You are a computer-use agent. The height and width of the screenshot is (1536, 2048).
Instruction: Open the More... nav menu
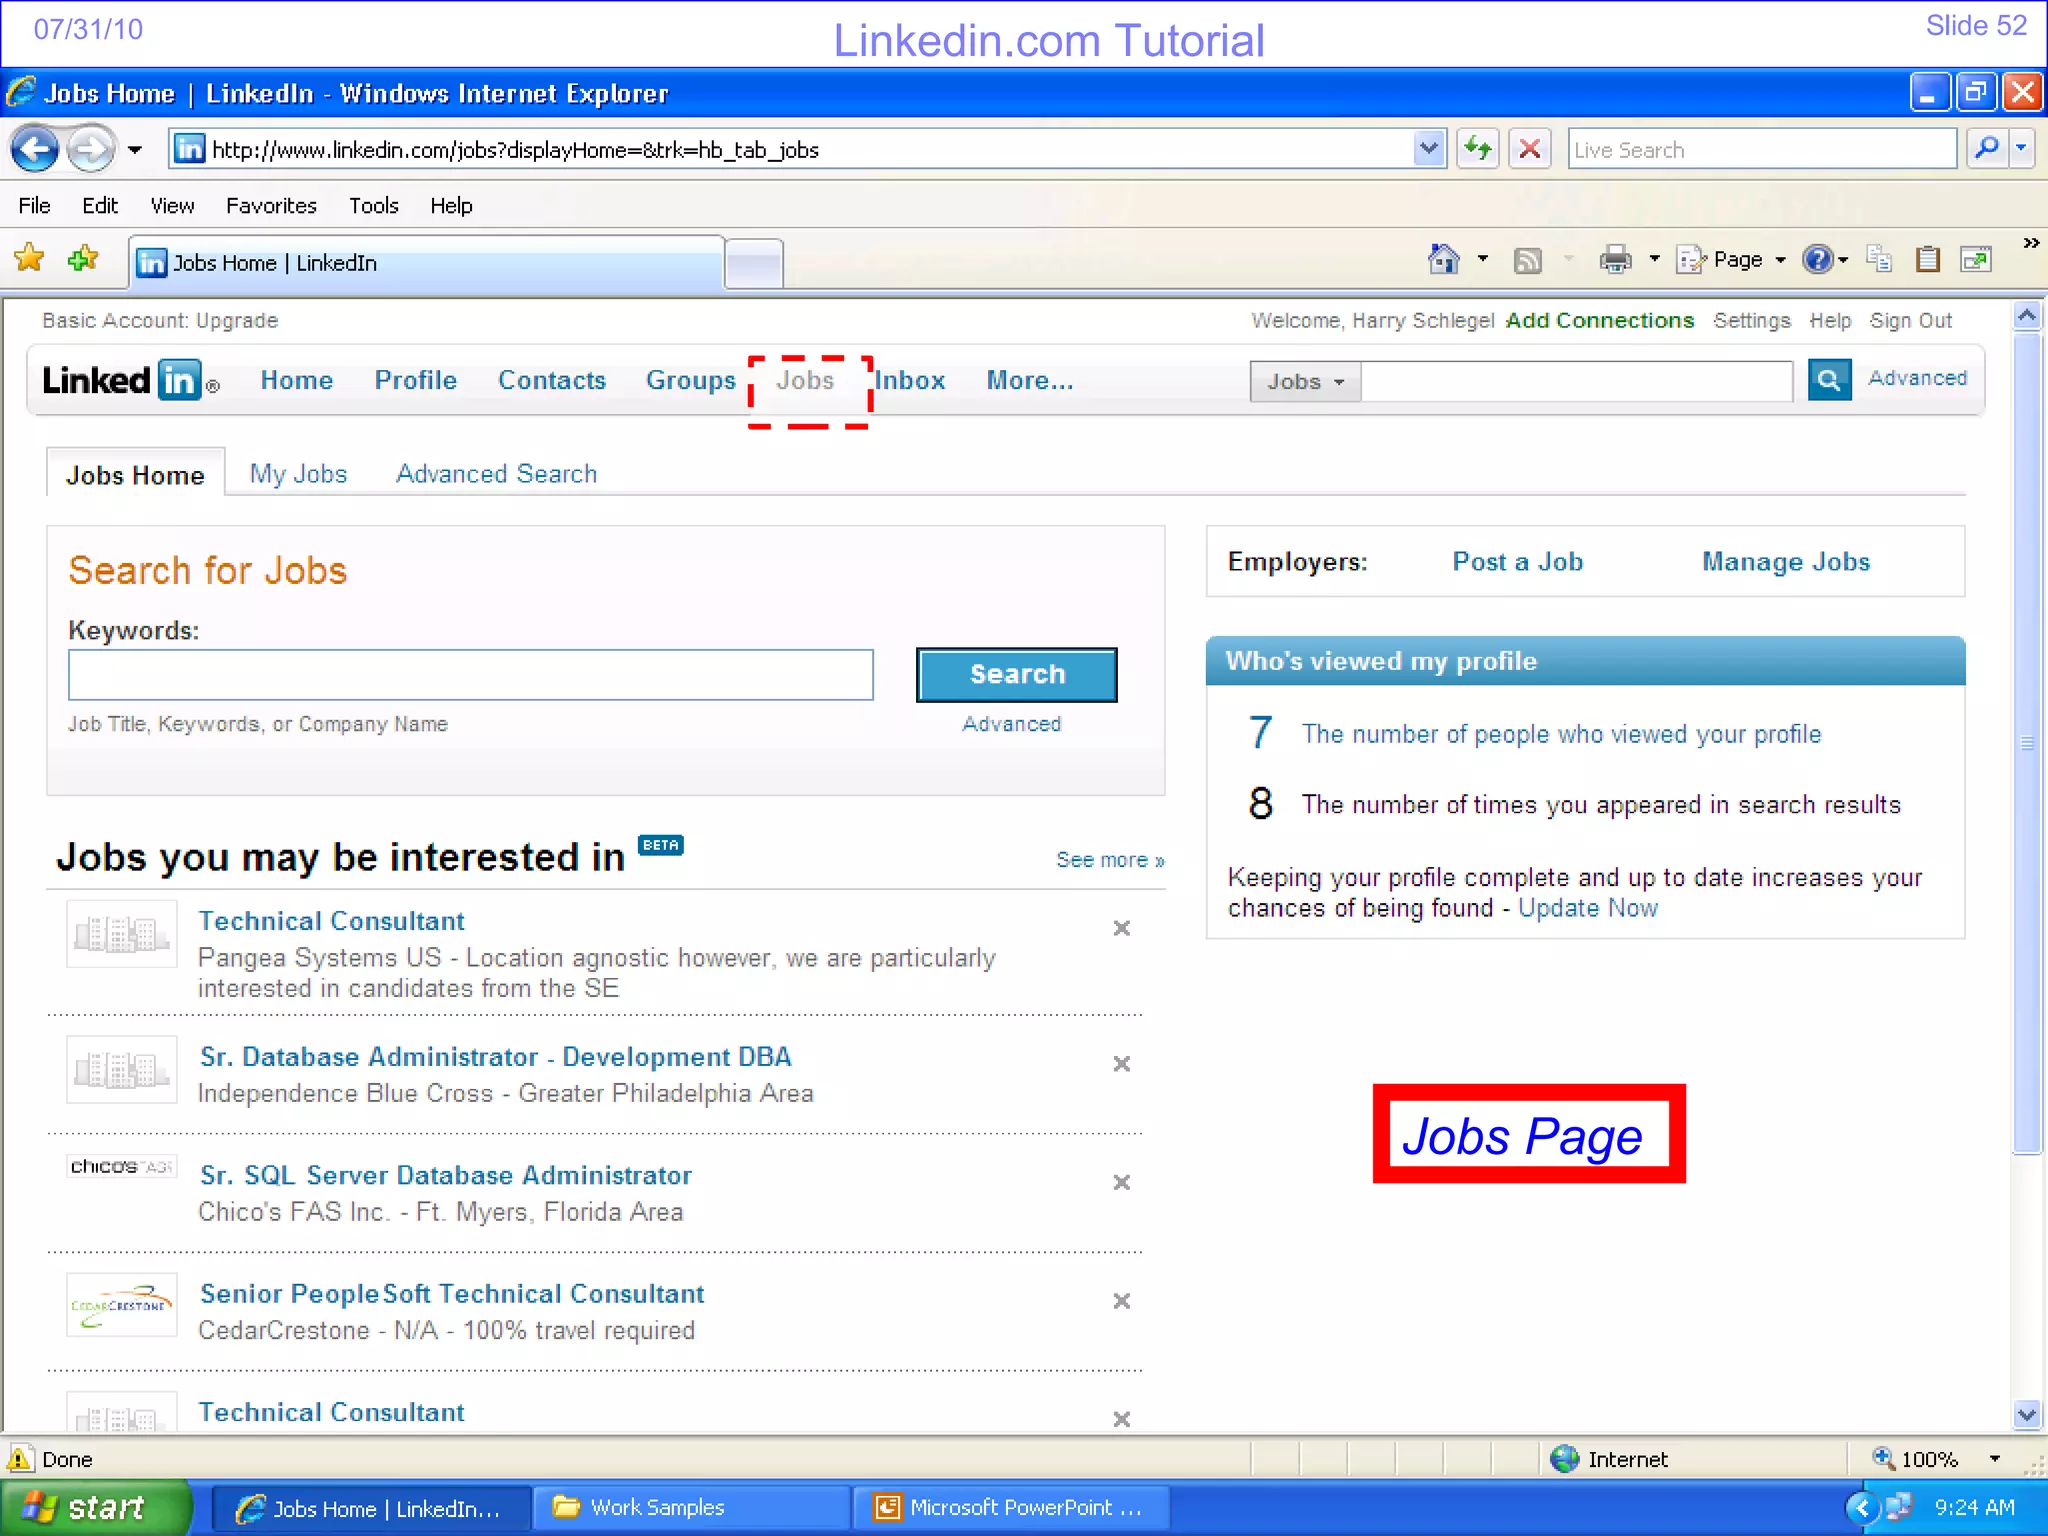[1030, 381]
